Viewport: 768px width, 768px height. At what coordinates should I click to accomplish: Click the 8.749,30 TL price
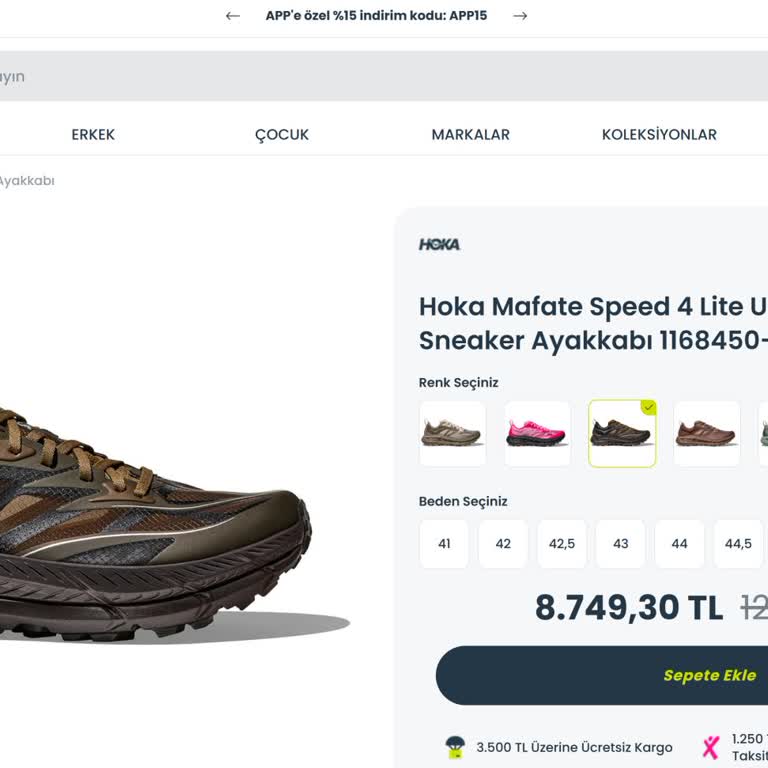pos(629,608)
